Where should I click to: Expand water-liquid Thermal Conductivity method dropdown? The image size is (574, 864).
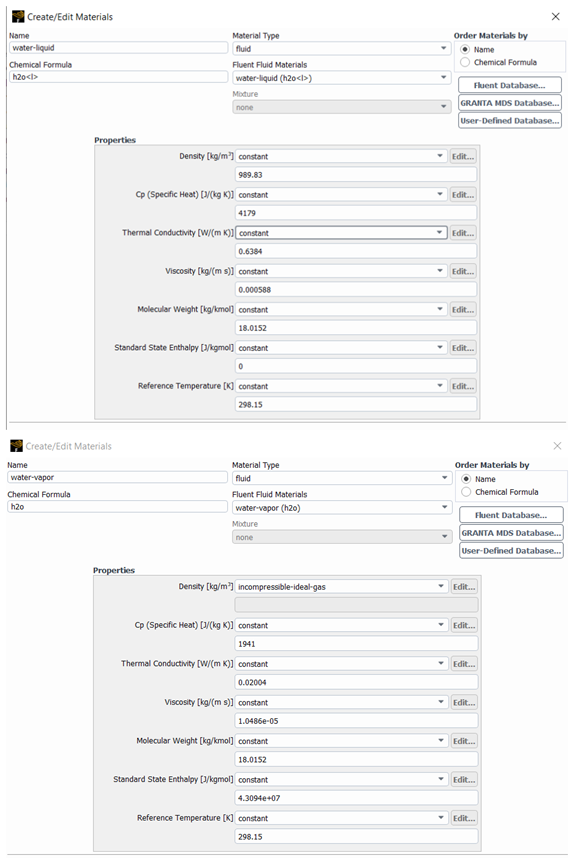pos(341,233)
